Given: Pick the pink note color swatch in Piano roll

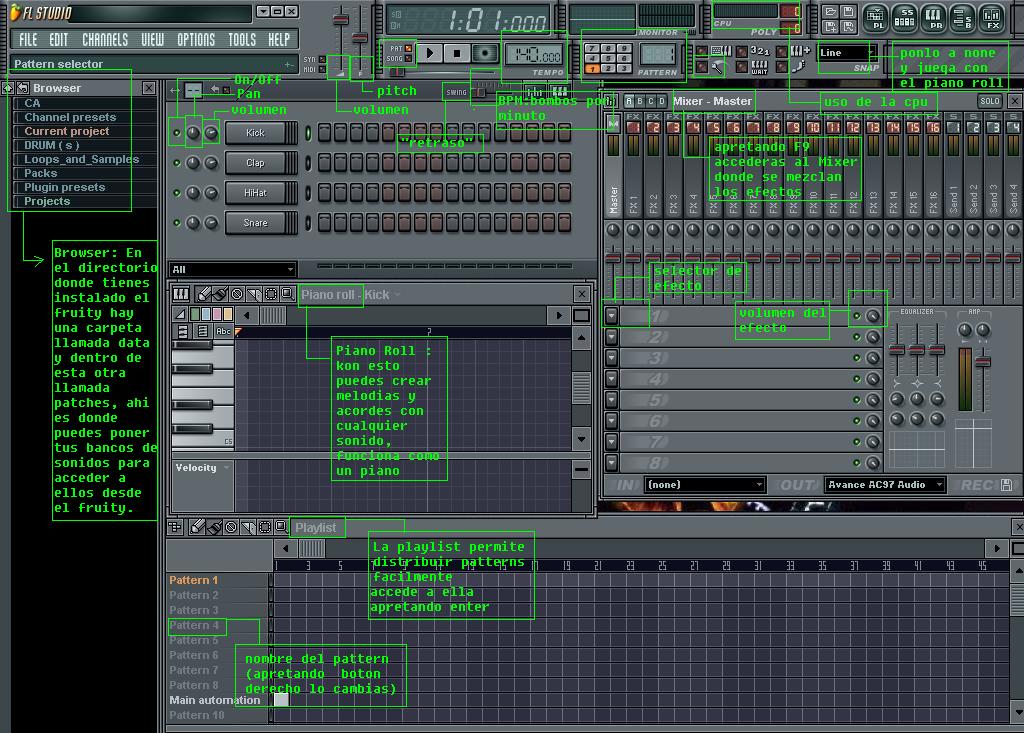Looking at the screenshot, I should 217,314.
